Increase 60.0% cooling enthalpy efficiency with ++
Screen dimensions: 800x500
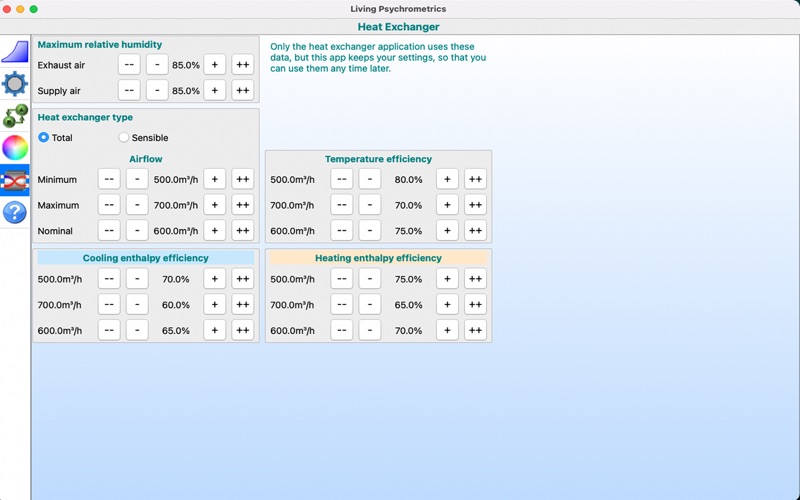243,304
